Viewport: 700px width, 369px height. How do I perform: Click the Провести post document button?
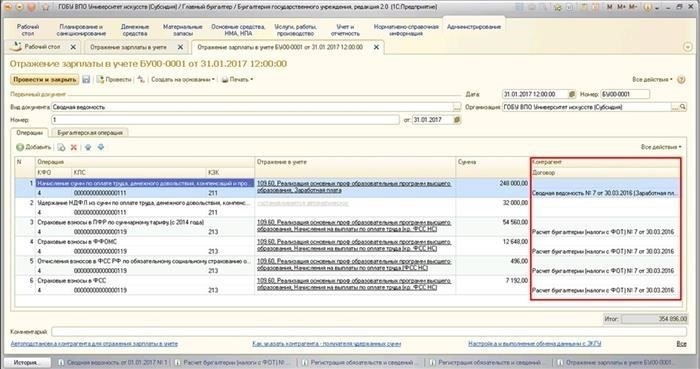114,79
